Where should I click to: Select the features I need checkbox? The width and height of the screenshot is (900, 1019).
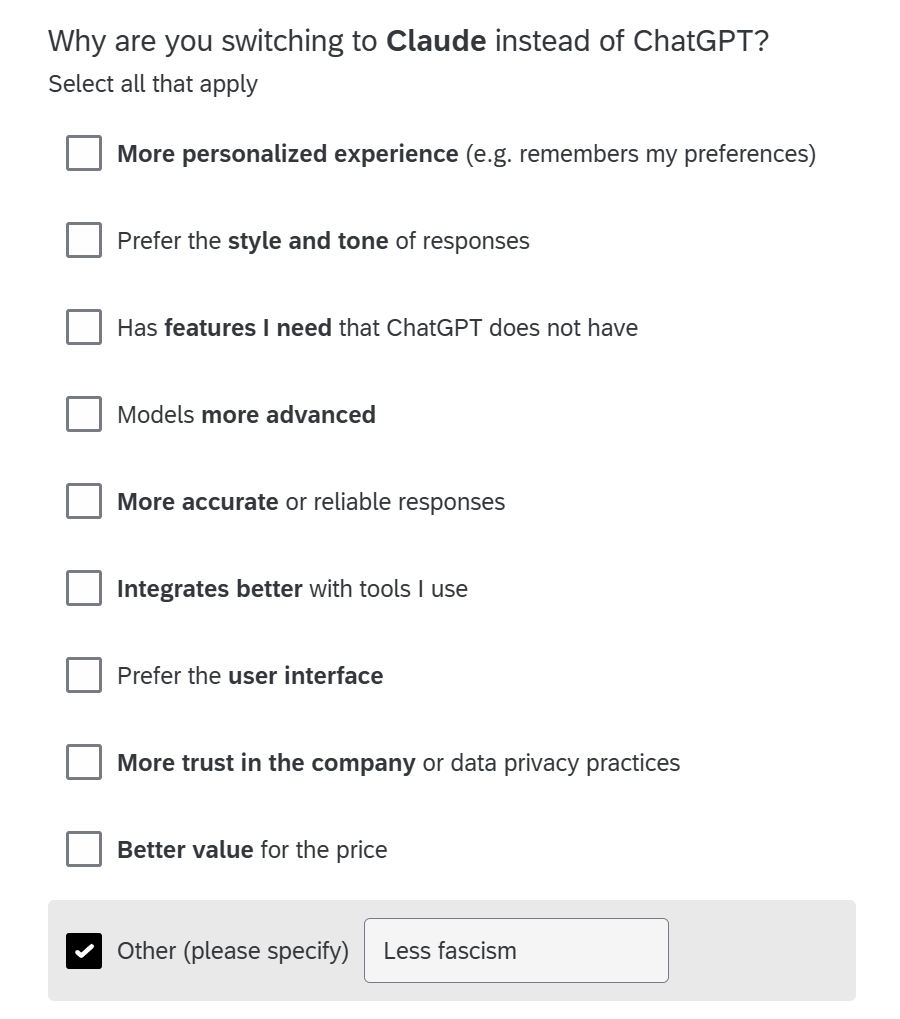click(84, 328)
